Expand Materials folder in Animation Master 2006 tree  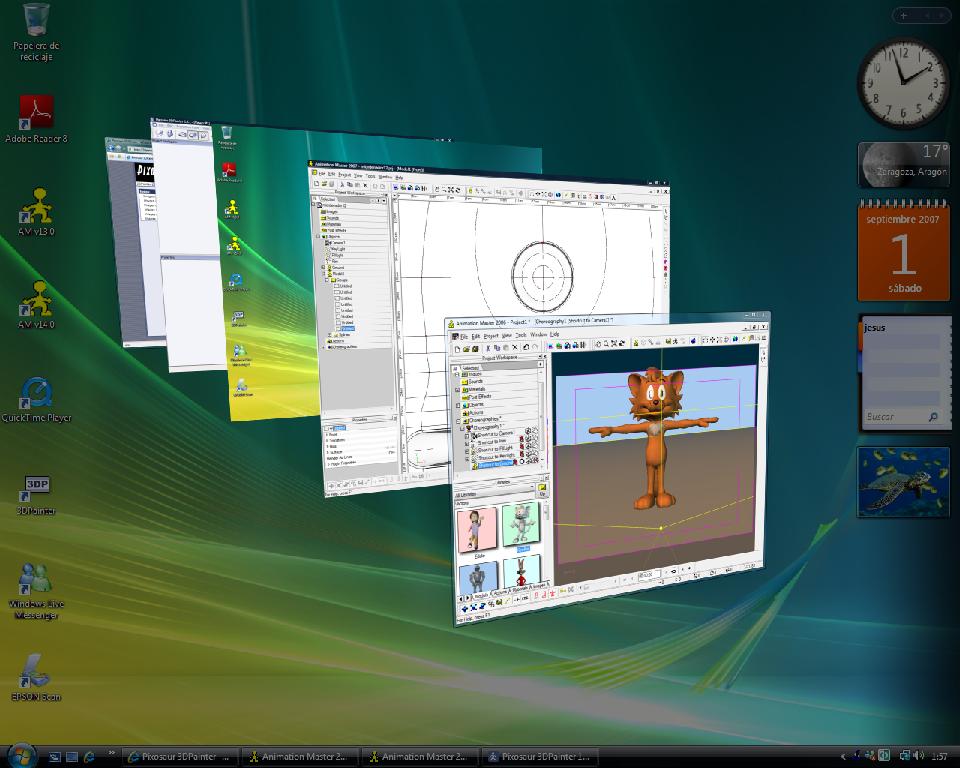pyautogui.click(x=457, y=390)
